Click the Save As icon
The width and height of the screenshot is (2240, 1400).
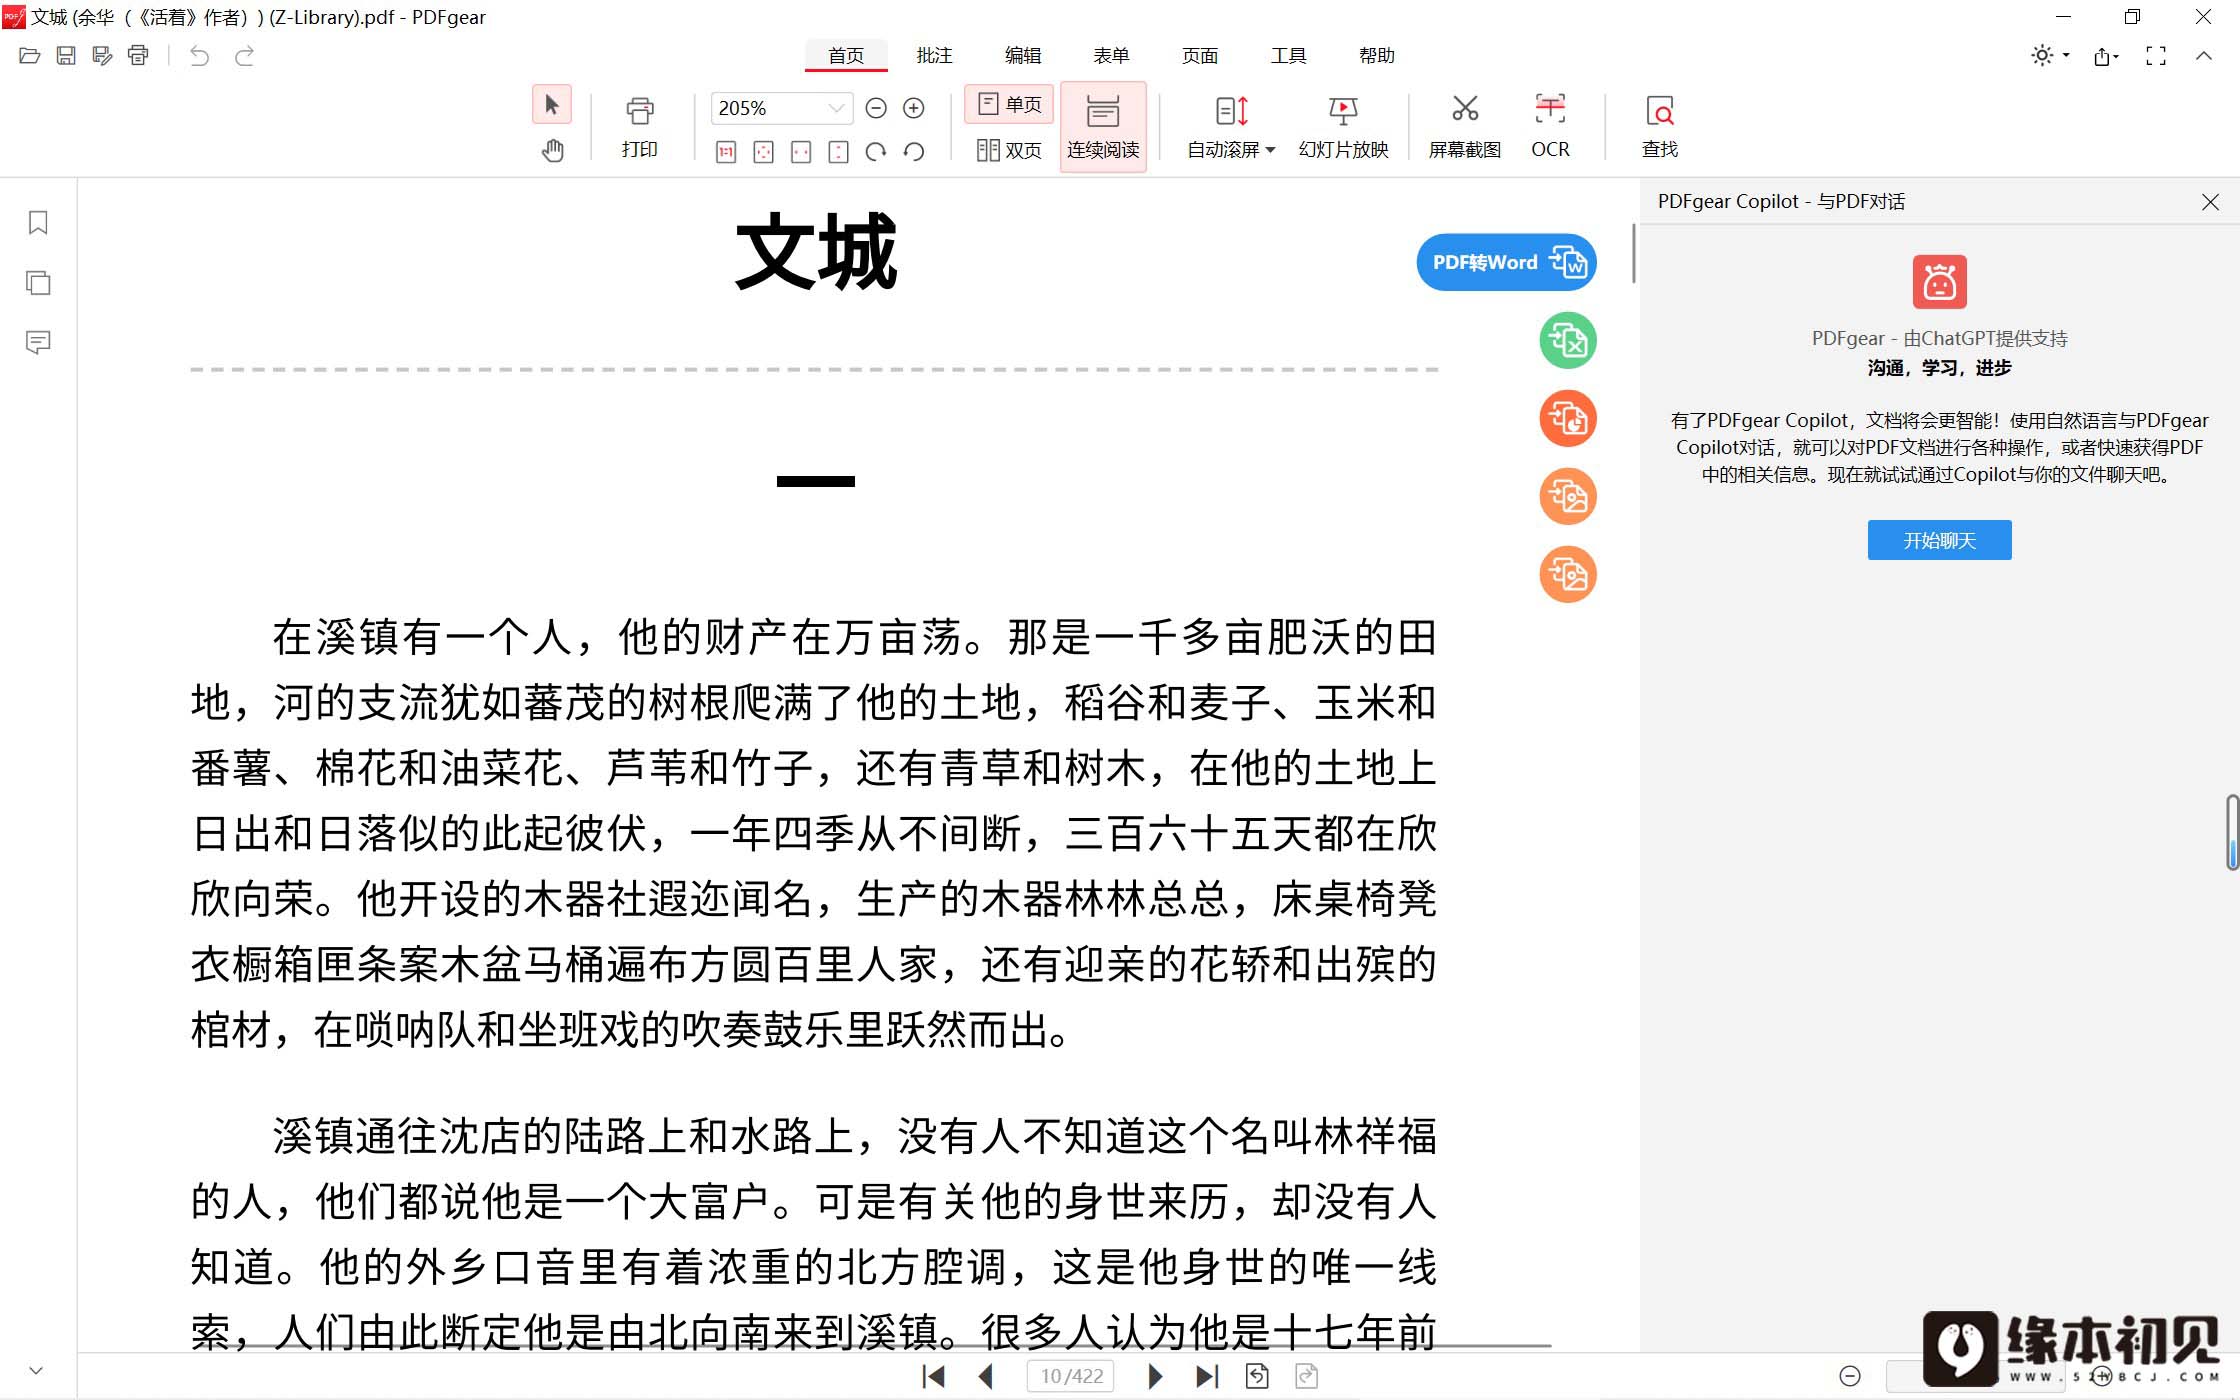tap(102, 56)
